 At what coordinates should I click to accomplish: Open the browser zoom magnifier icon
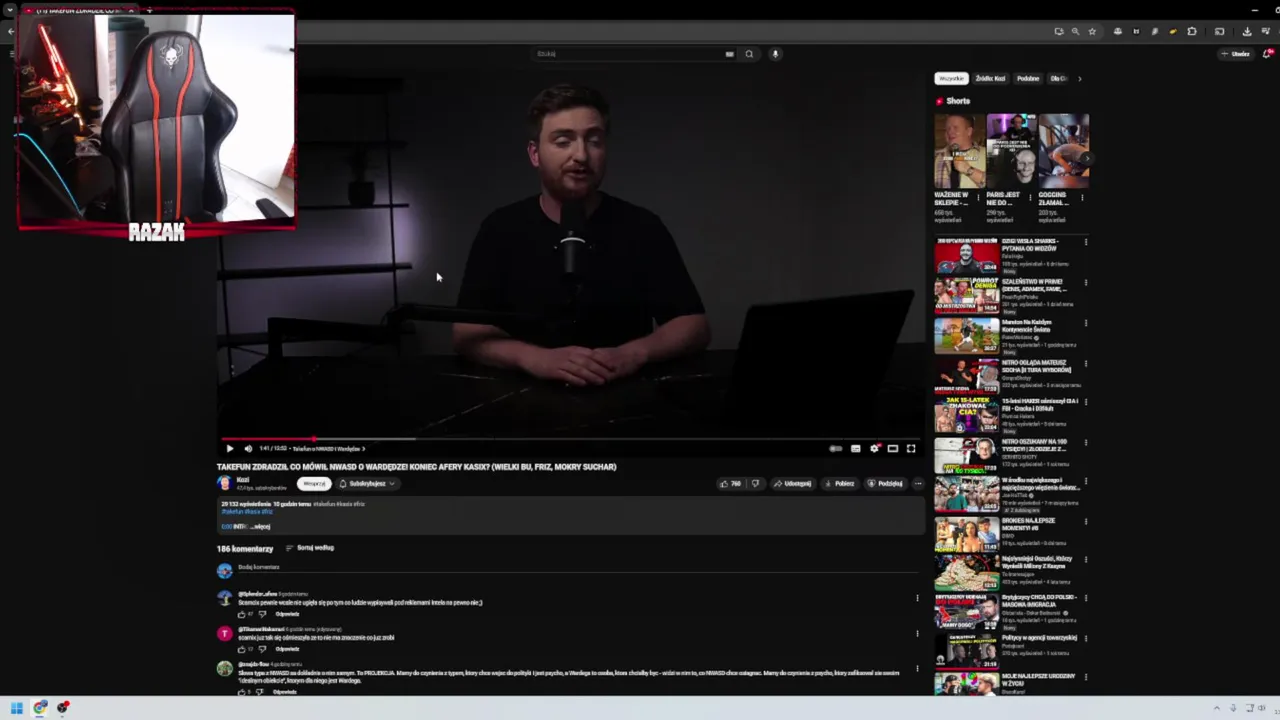1075,31
